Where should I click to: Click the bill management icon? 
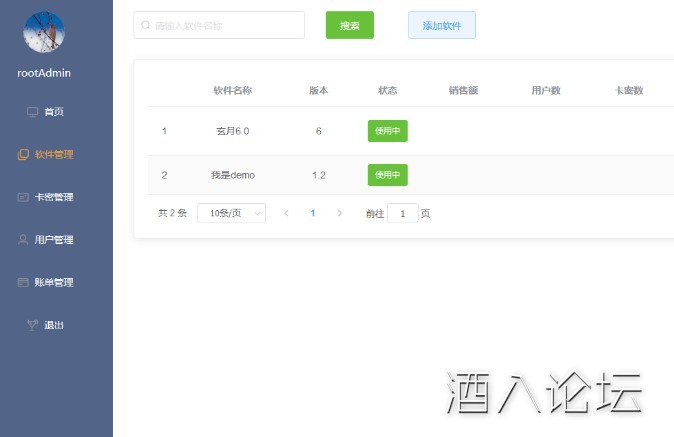point(24,283)
